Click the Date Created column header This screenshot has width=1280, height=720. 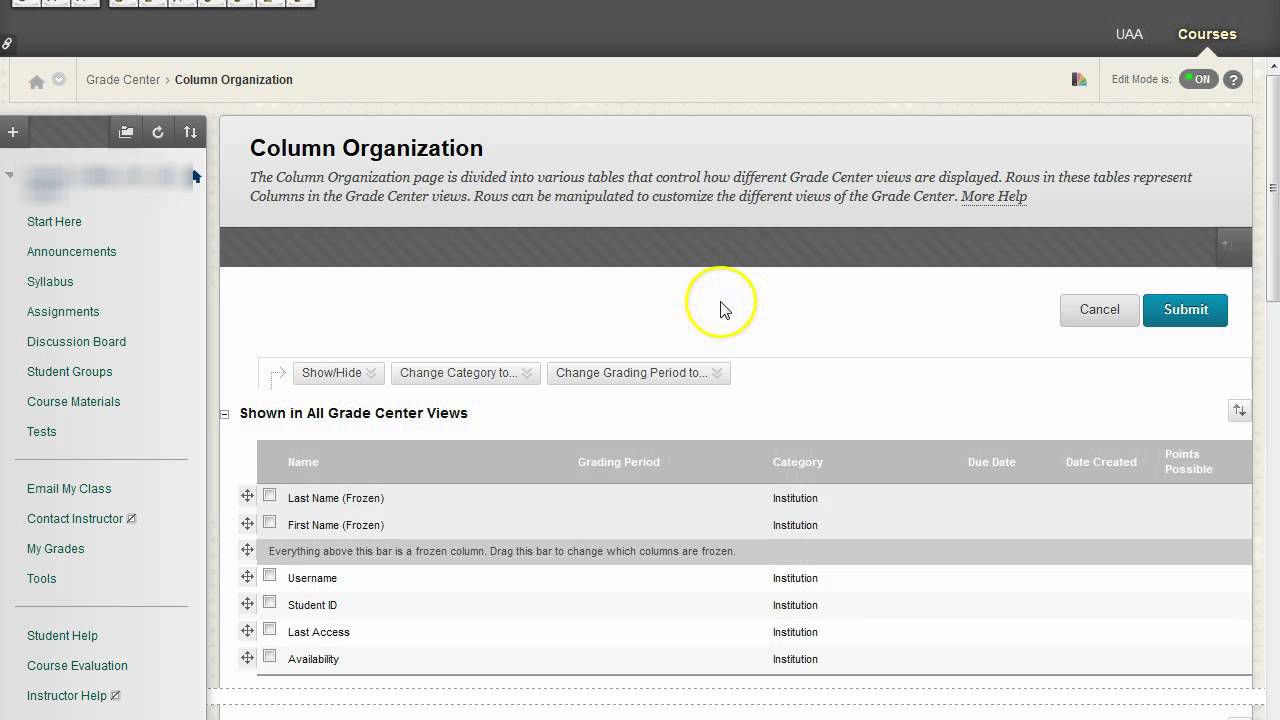coord(1101,462)
